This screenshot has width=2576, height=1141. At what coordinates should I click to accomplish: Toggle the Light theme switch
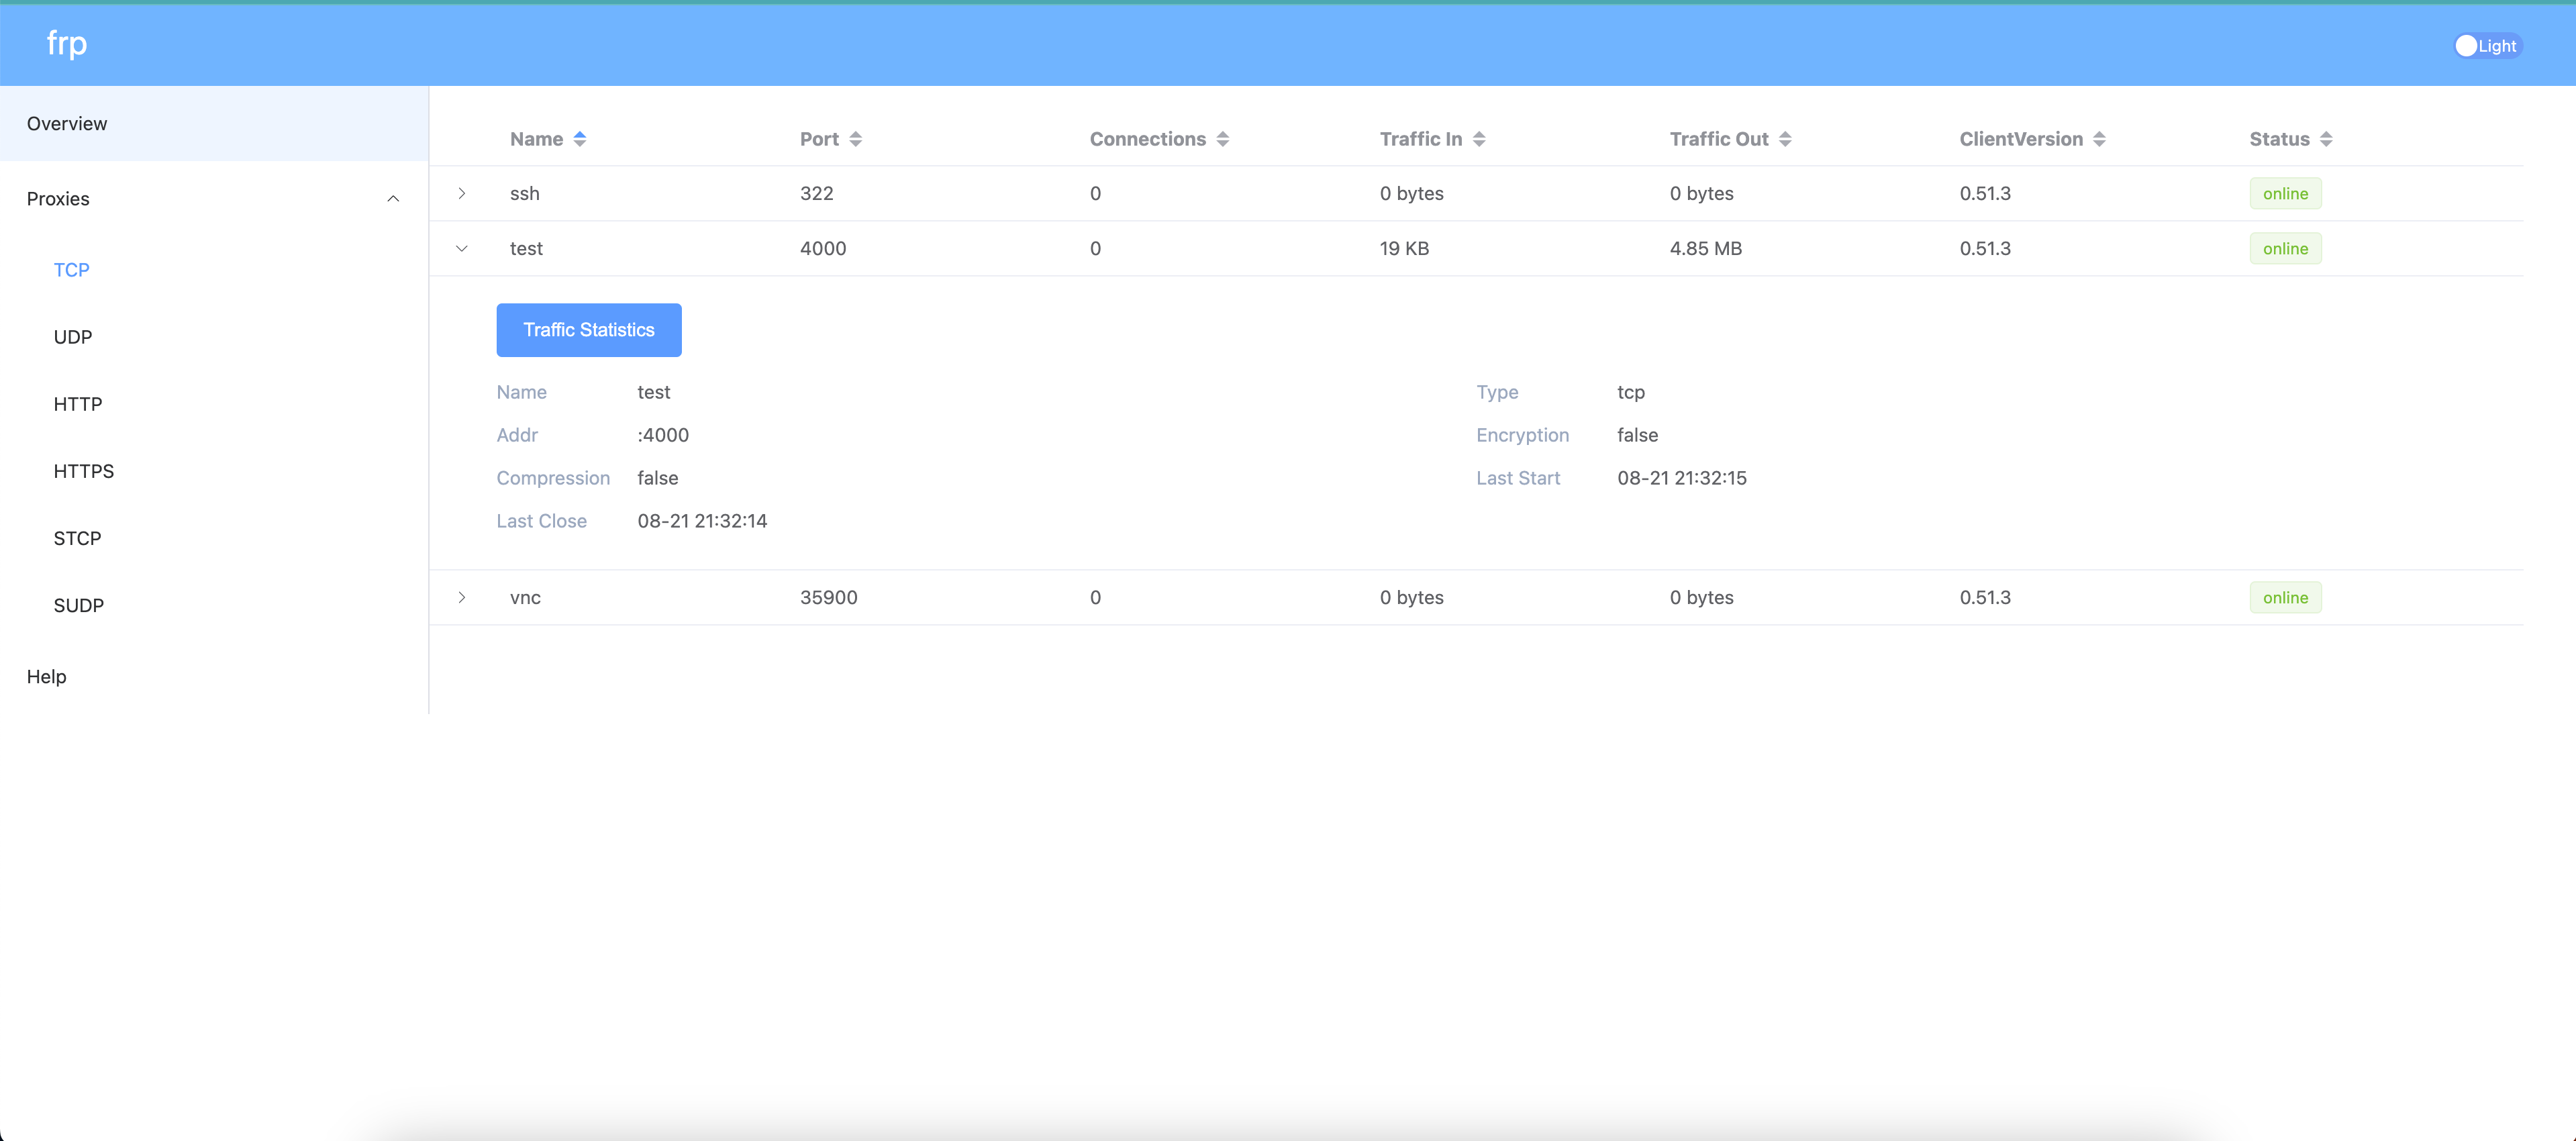pos(2487,46)
